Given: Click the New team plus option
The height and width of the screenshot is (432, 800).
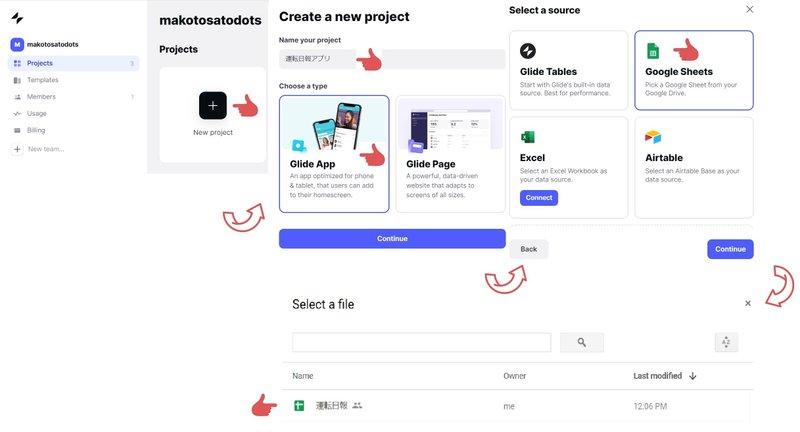Looking at the screenshot, I should (x=38, y=149).
